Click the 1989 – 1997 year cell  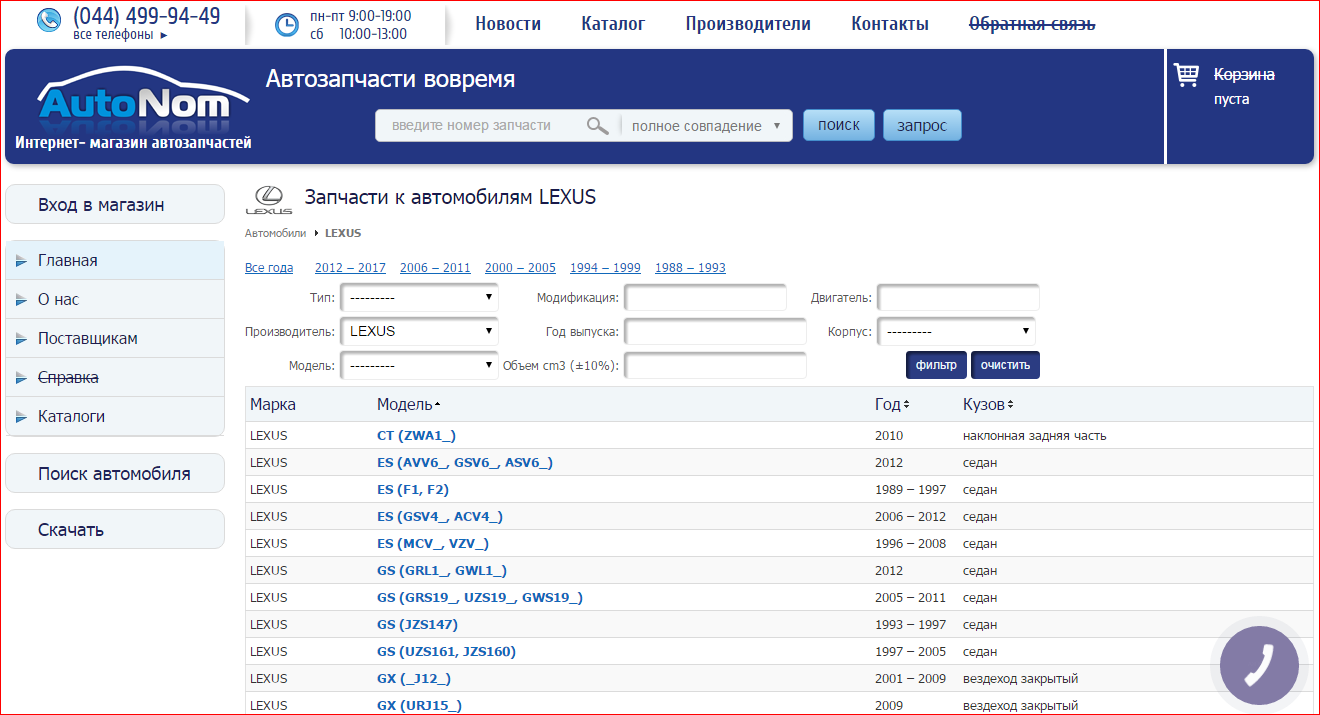[910, 490]
